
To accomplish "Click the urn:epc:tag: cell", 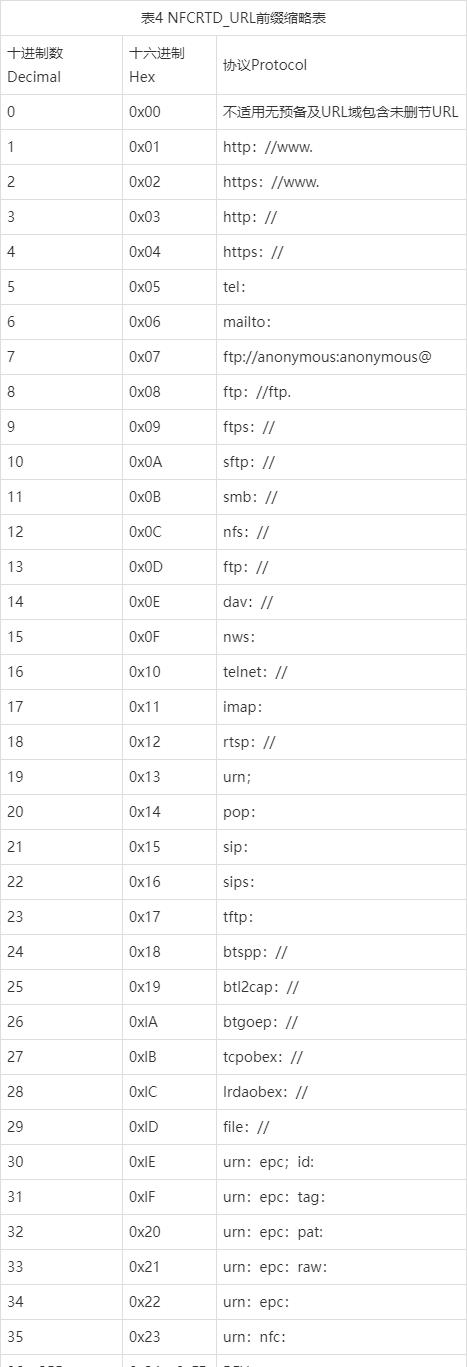I will pos(341,1197).
